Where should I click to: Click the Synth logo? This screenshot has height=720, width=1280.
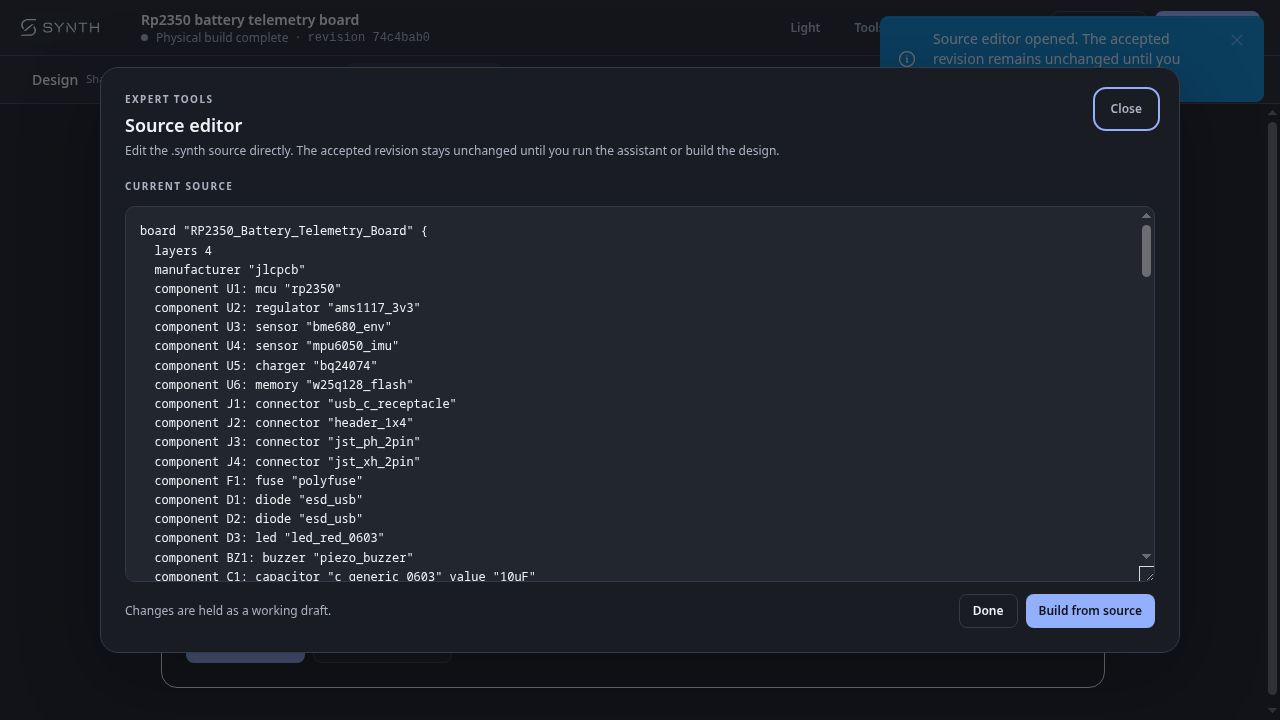pyautogui.click(x=60, y=28)
